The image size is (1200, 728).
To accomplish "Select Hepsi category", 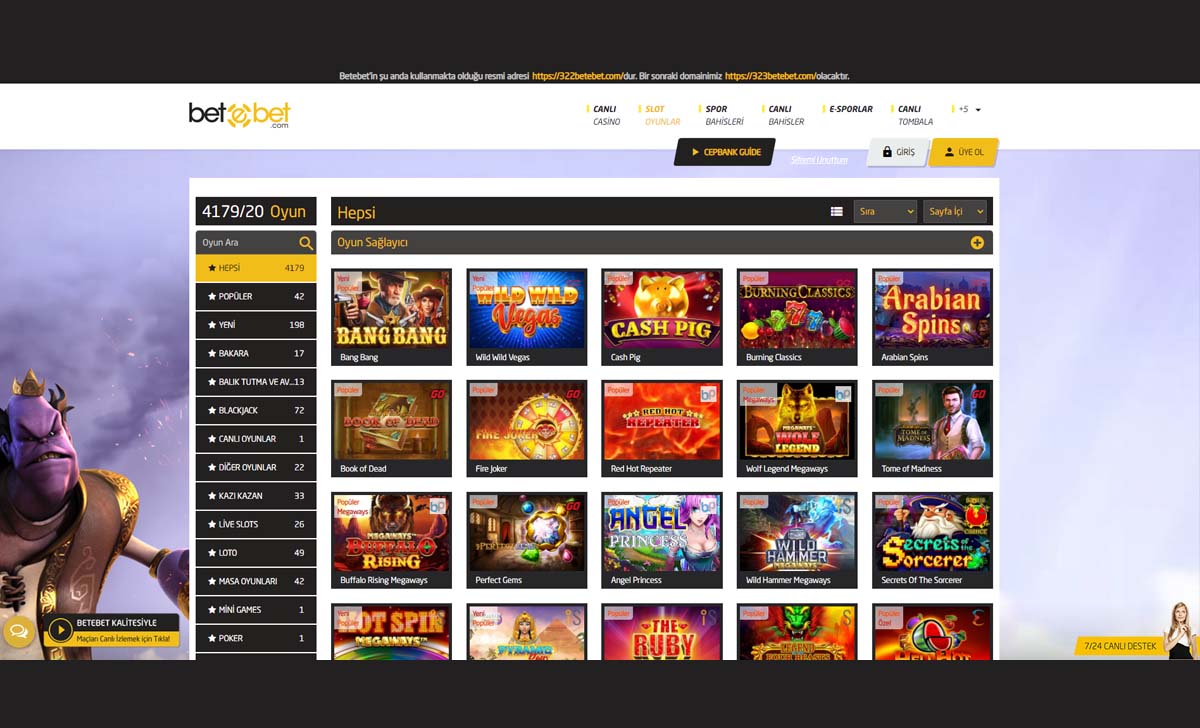I will tap(255, 268).
